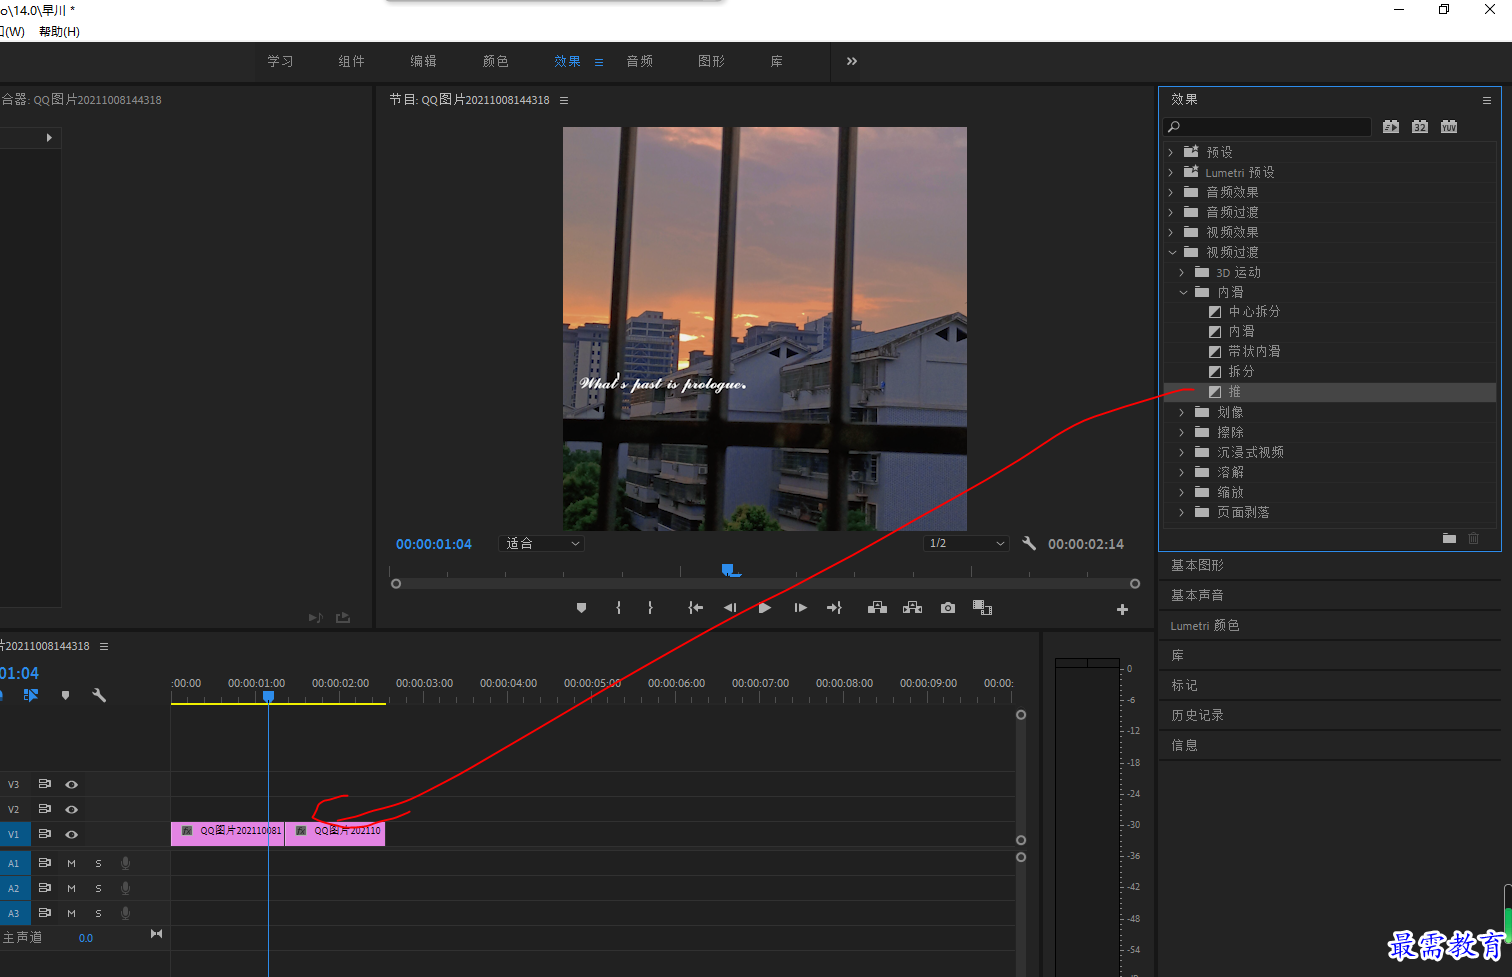Open Program monitor settings wrench
The image size is (1512, 977).
point(1029,543)
